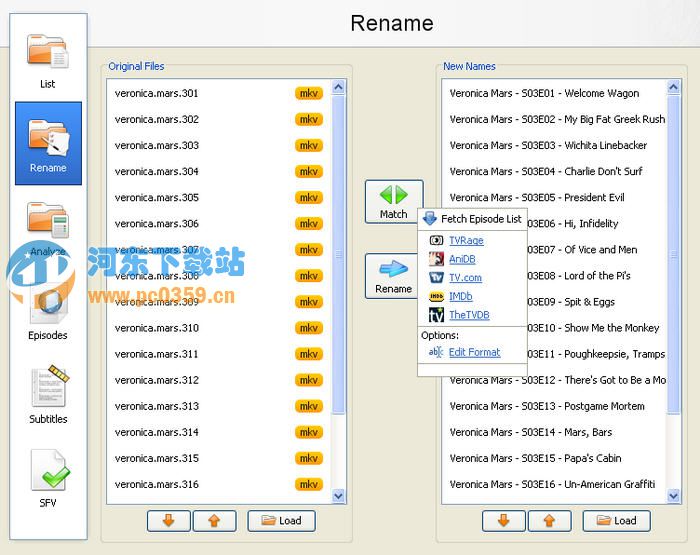The height and width of the screenshot is (555, 700).
Task: Select file veronica.mars.311
Action: (219, 354)
